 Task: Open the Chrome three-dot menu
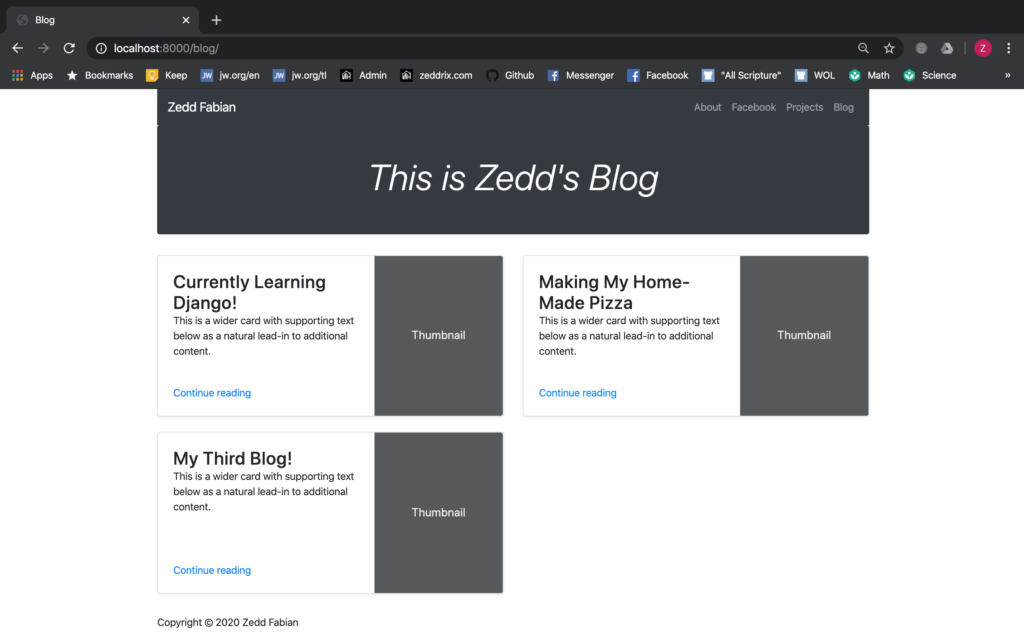tap(1008, 48)
